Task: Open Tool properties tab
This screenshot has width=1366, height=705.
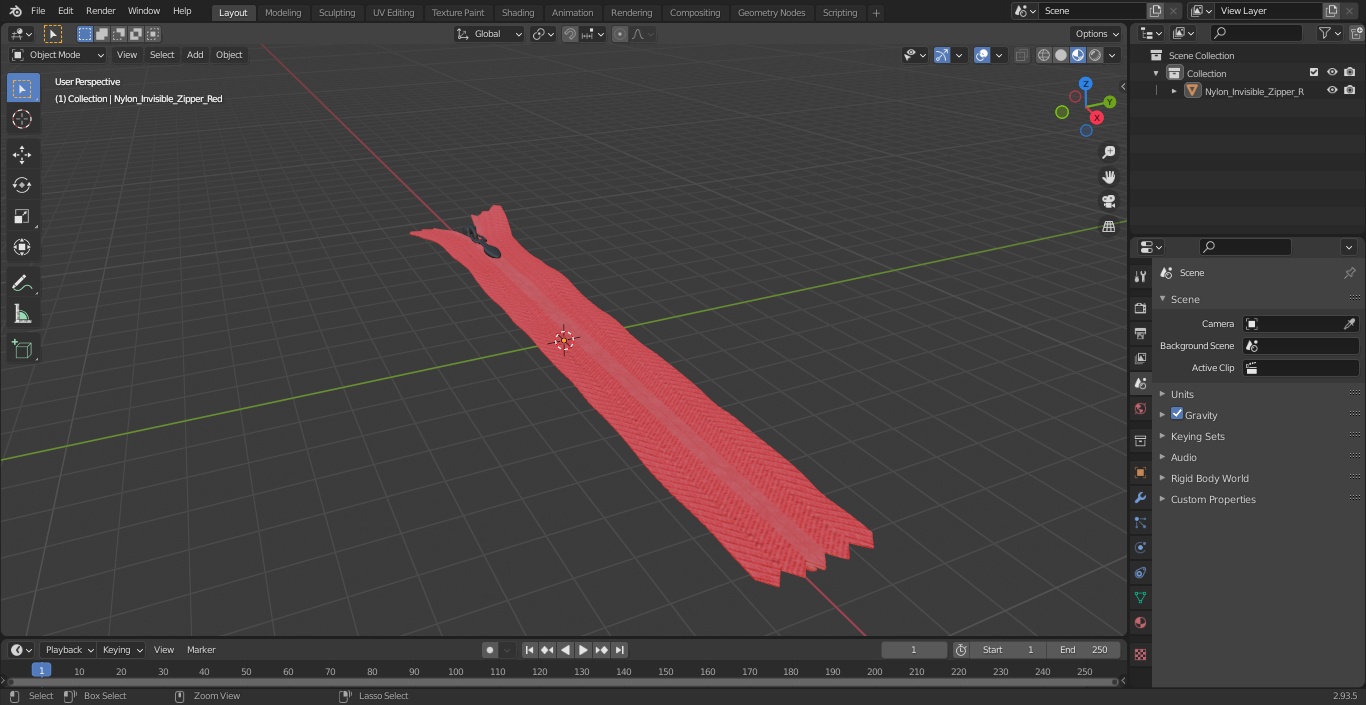Action: point(1140,277)
